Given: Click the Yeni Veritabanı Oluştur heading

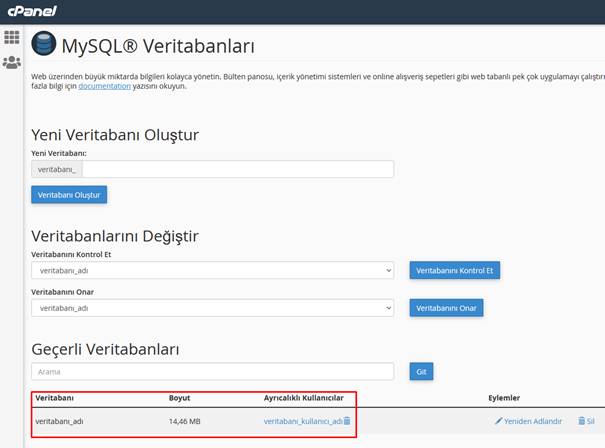Looking at the screenshot, I should [x=115, y=135].
